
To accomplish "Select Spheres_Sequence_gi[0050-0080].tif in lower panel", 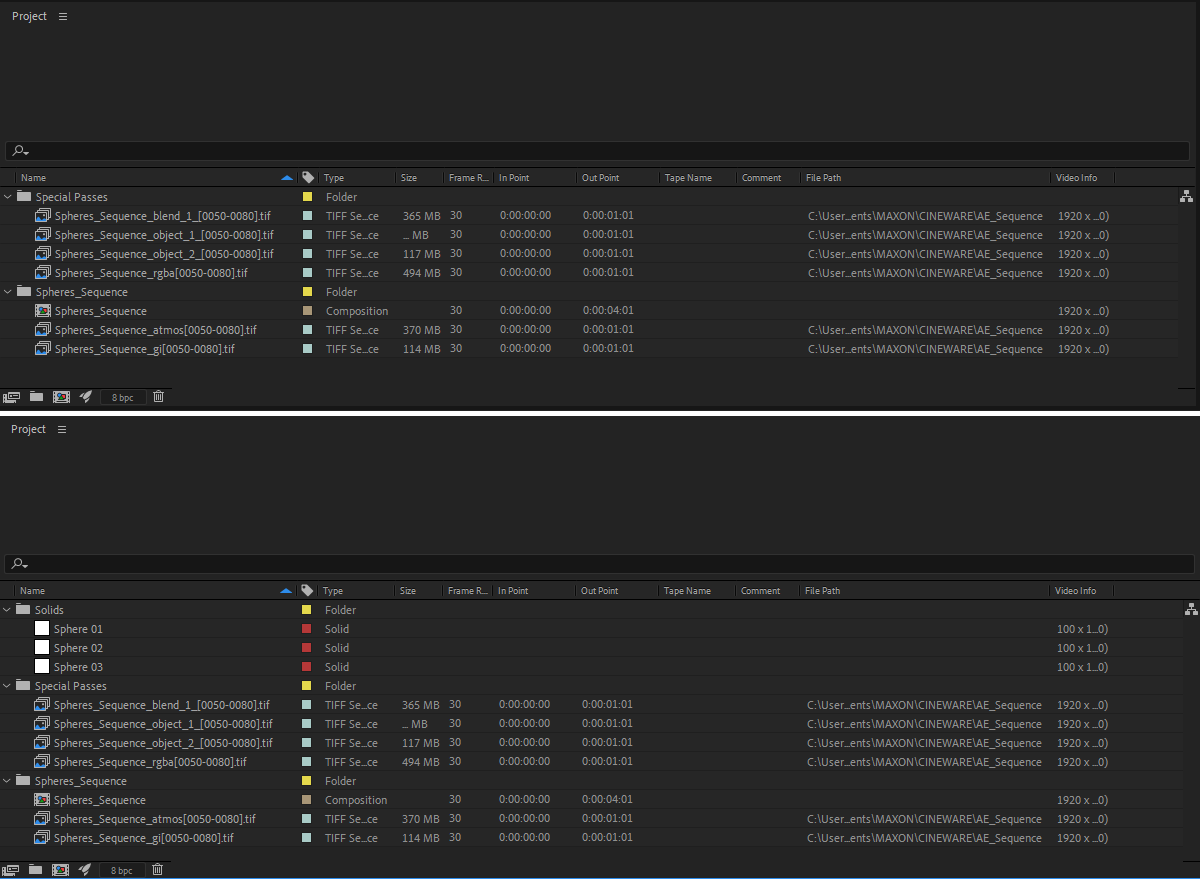I will coord(144,838).
